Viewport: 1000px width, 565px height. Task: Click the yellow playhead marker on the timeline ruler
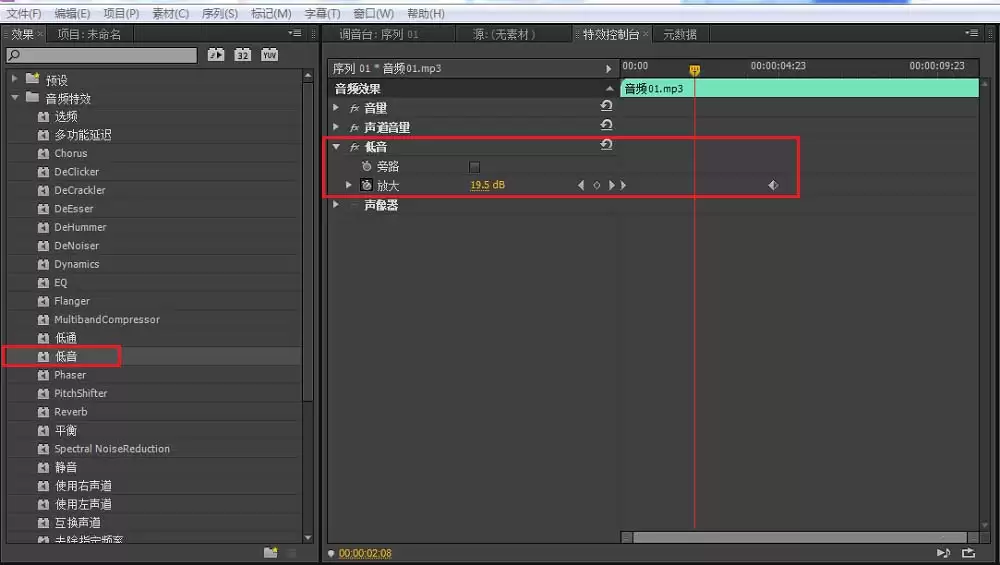(x=695, y=69)
